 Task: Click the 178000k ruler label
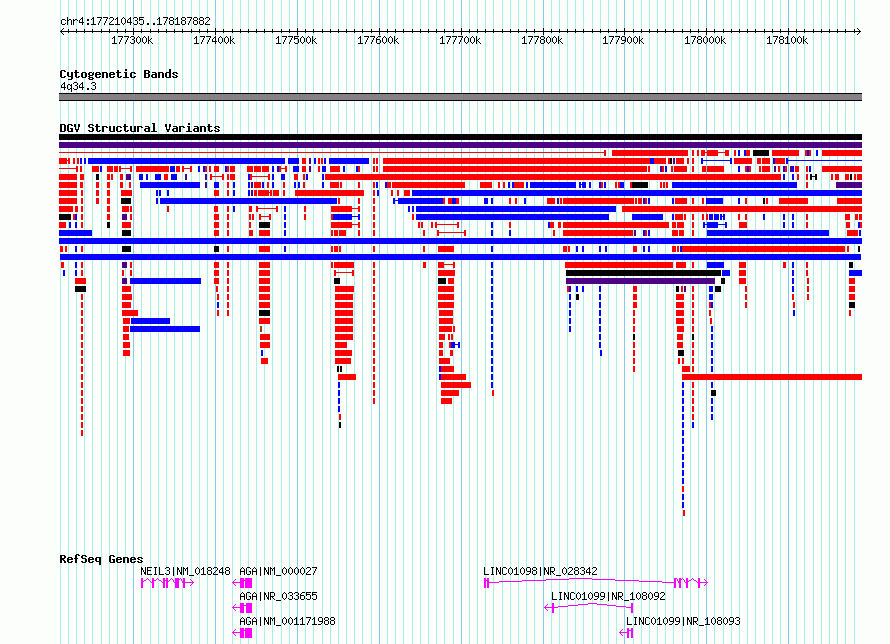(705, 40)
